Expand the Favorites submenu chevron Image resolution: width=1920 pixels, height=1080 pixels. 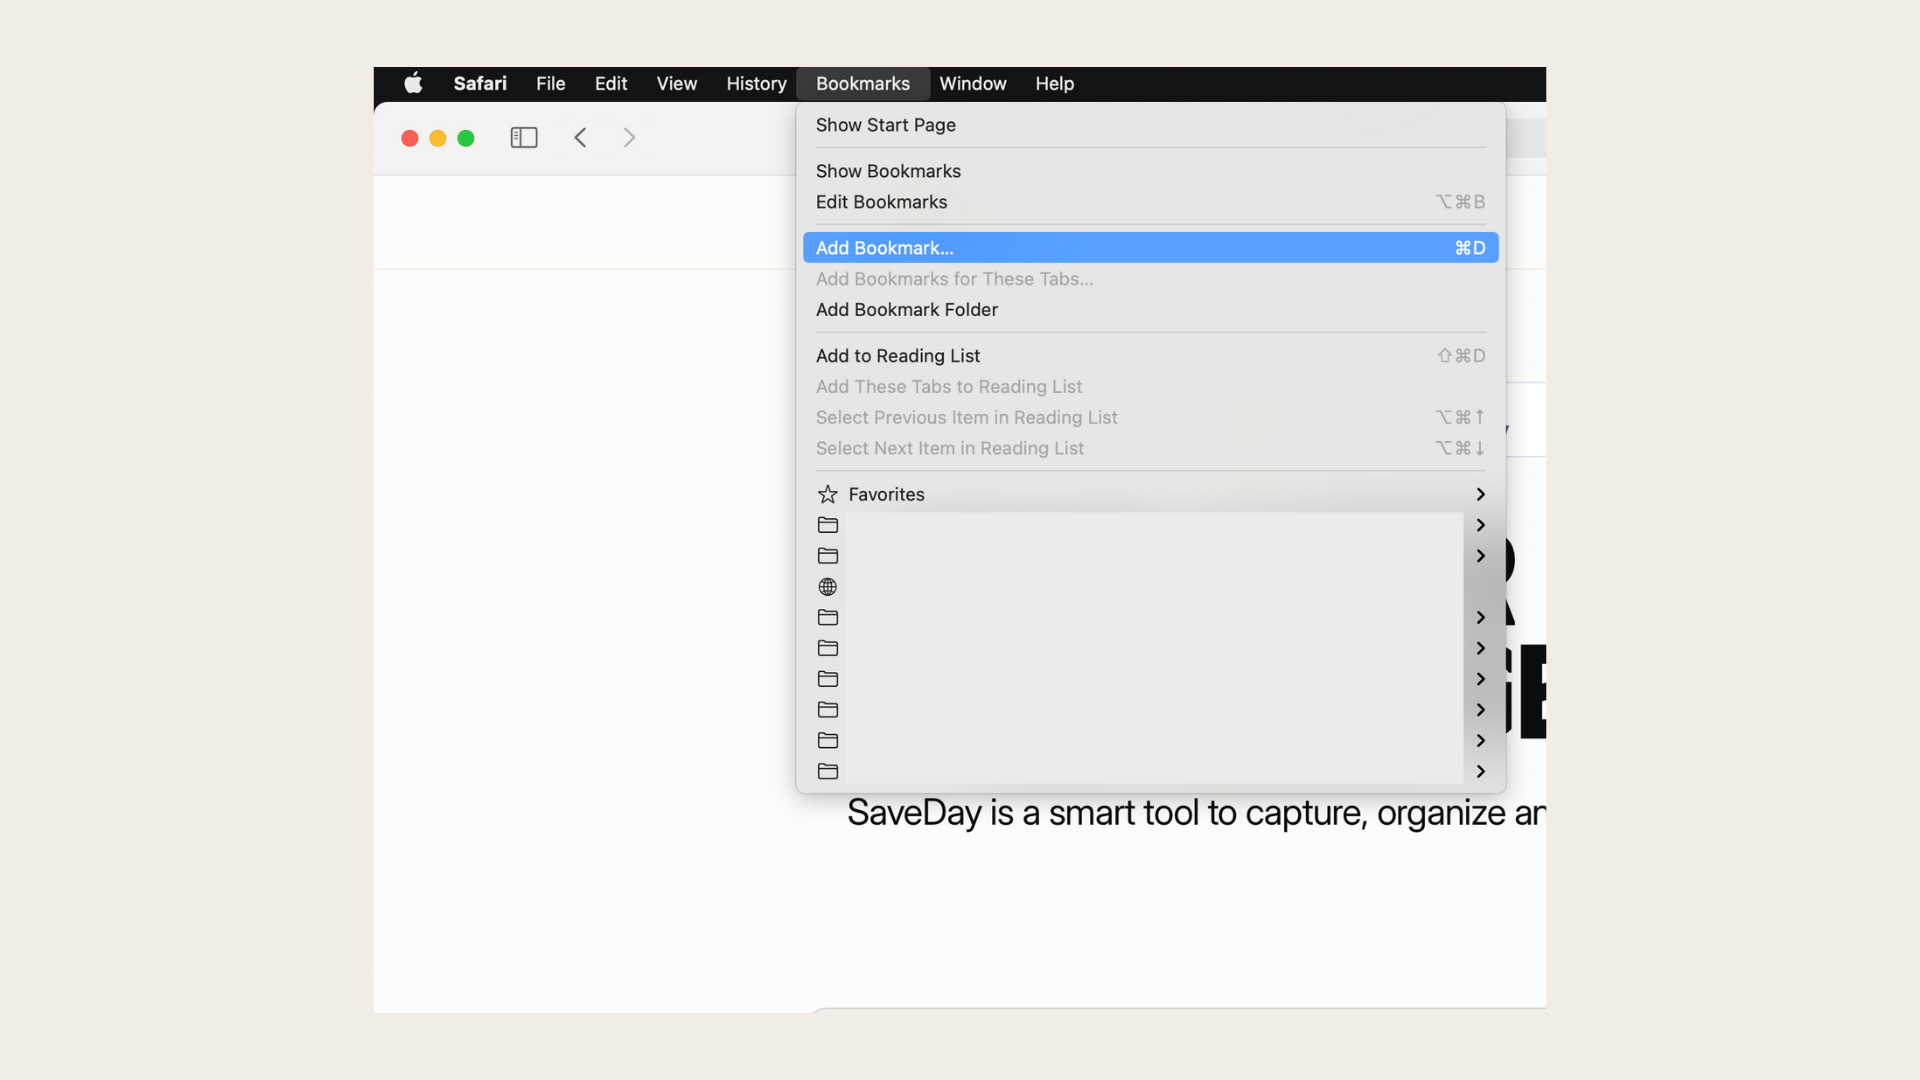point(1481,494)
